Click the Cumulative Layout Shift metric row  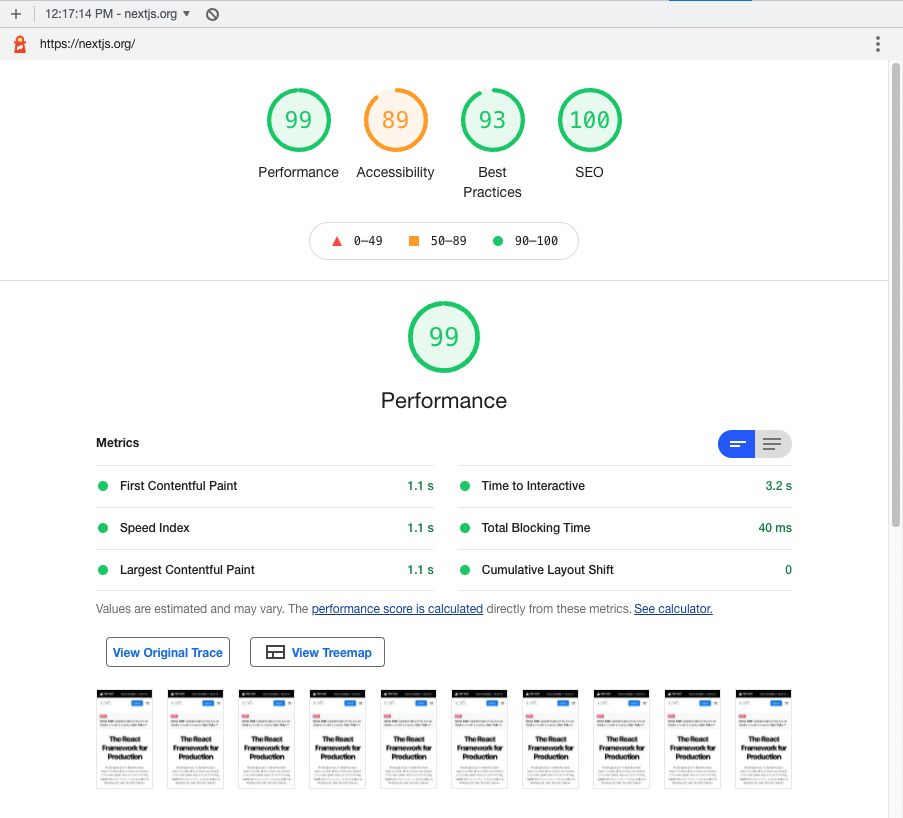(x=625, y=570)
